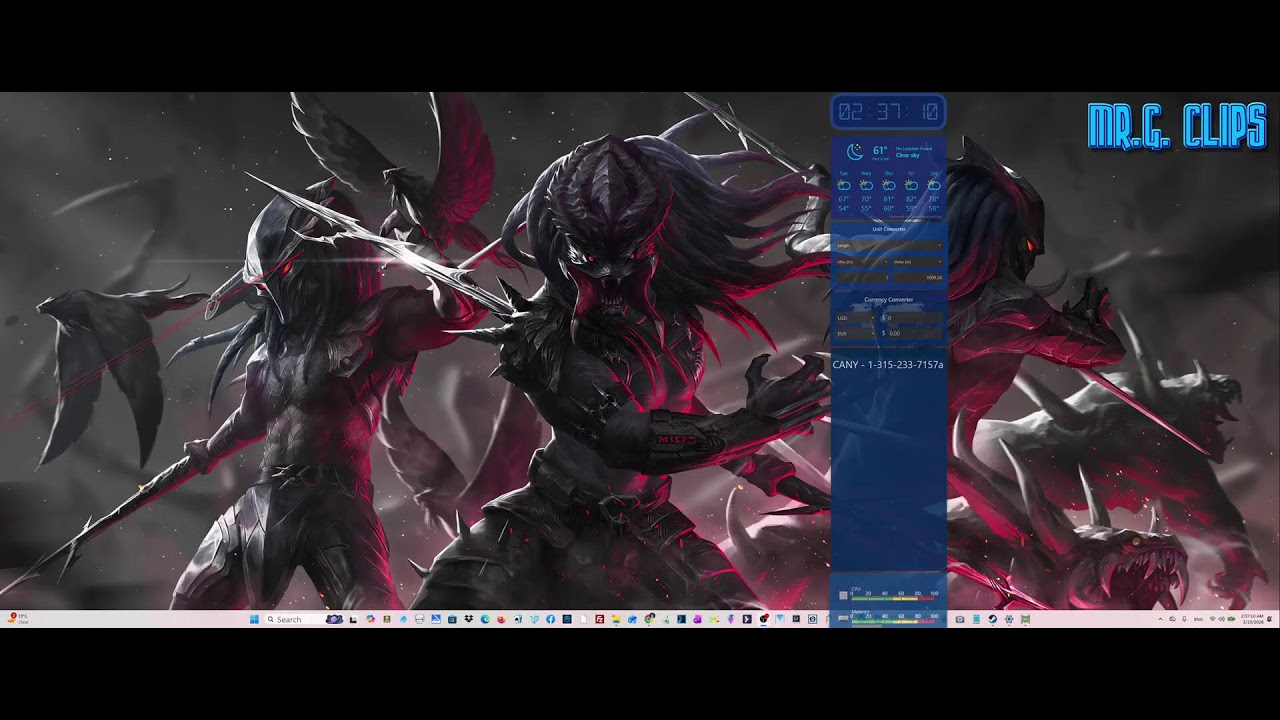The image size is (1280, 720).
Task: Click the EUR amount result field
Action: (x=914, y=332)
